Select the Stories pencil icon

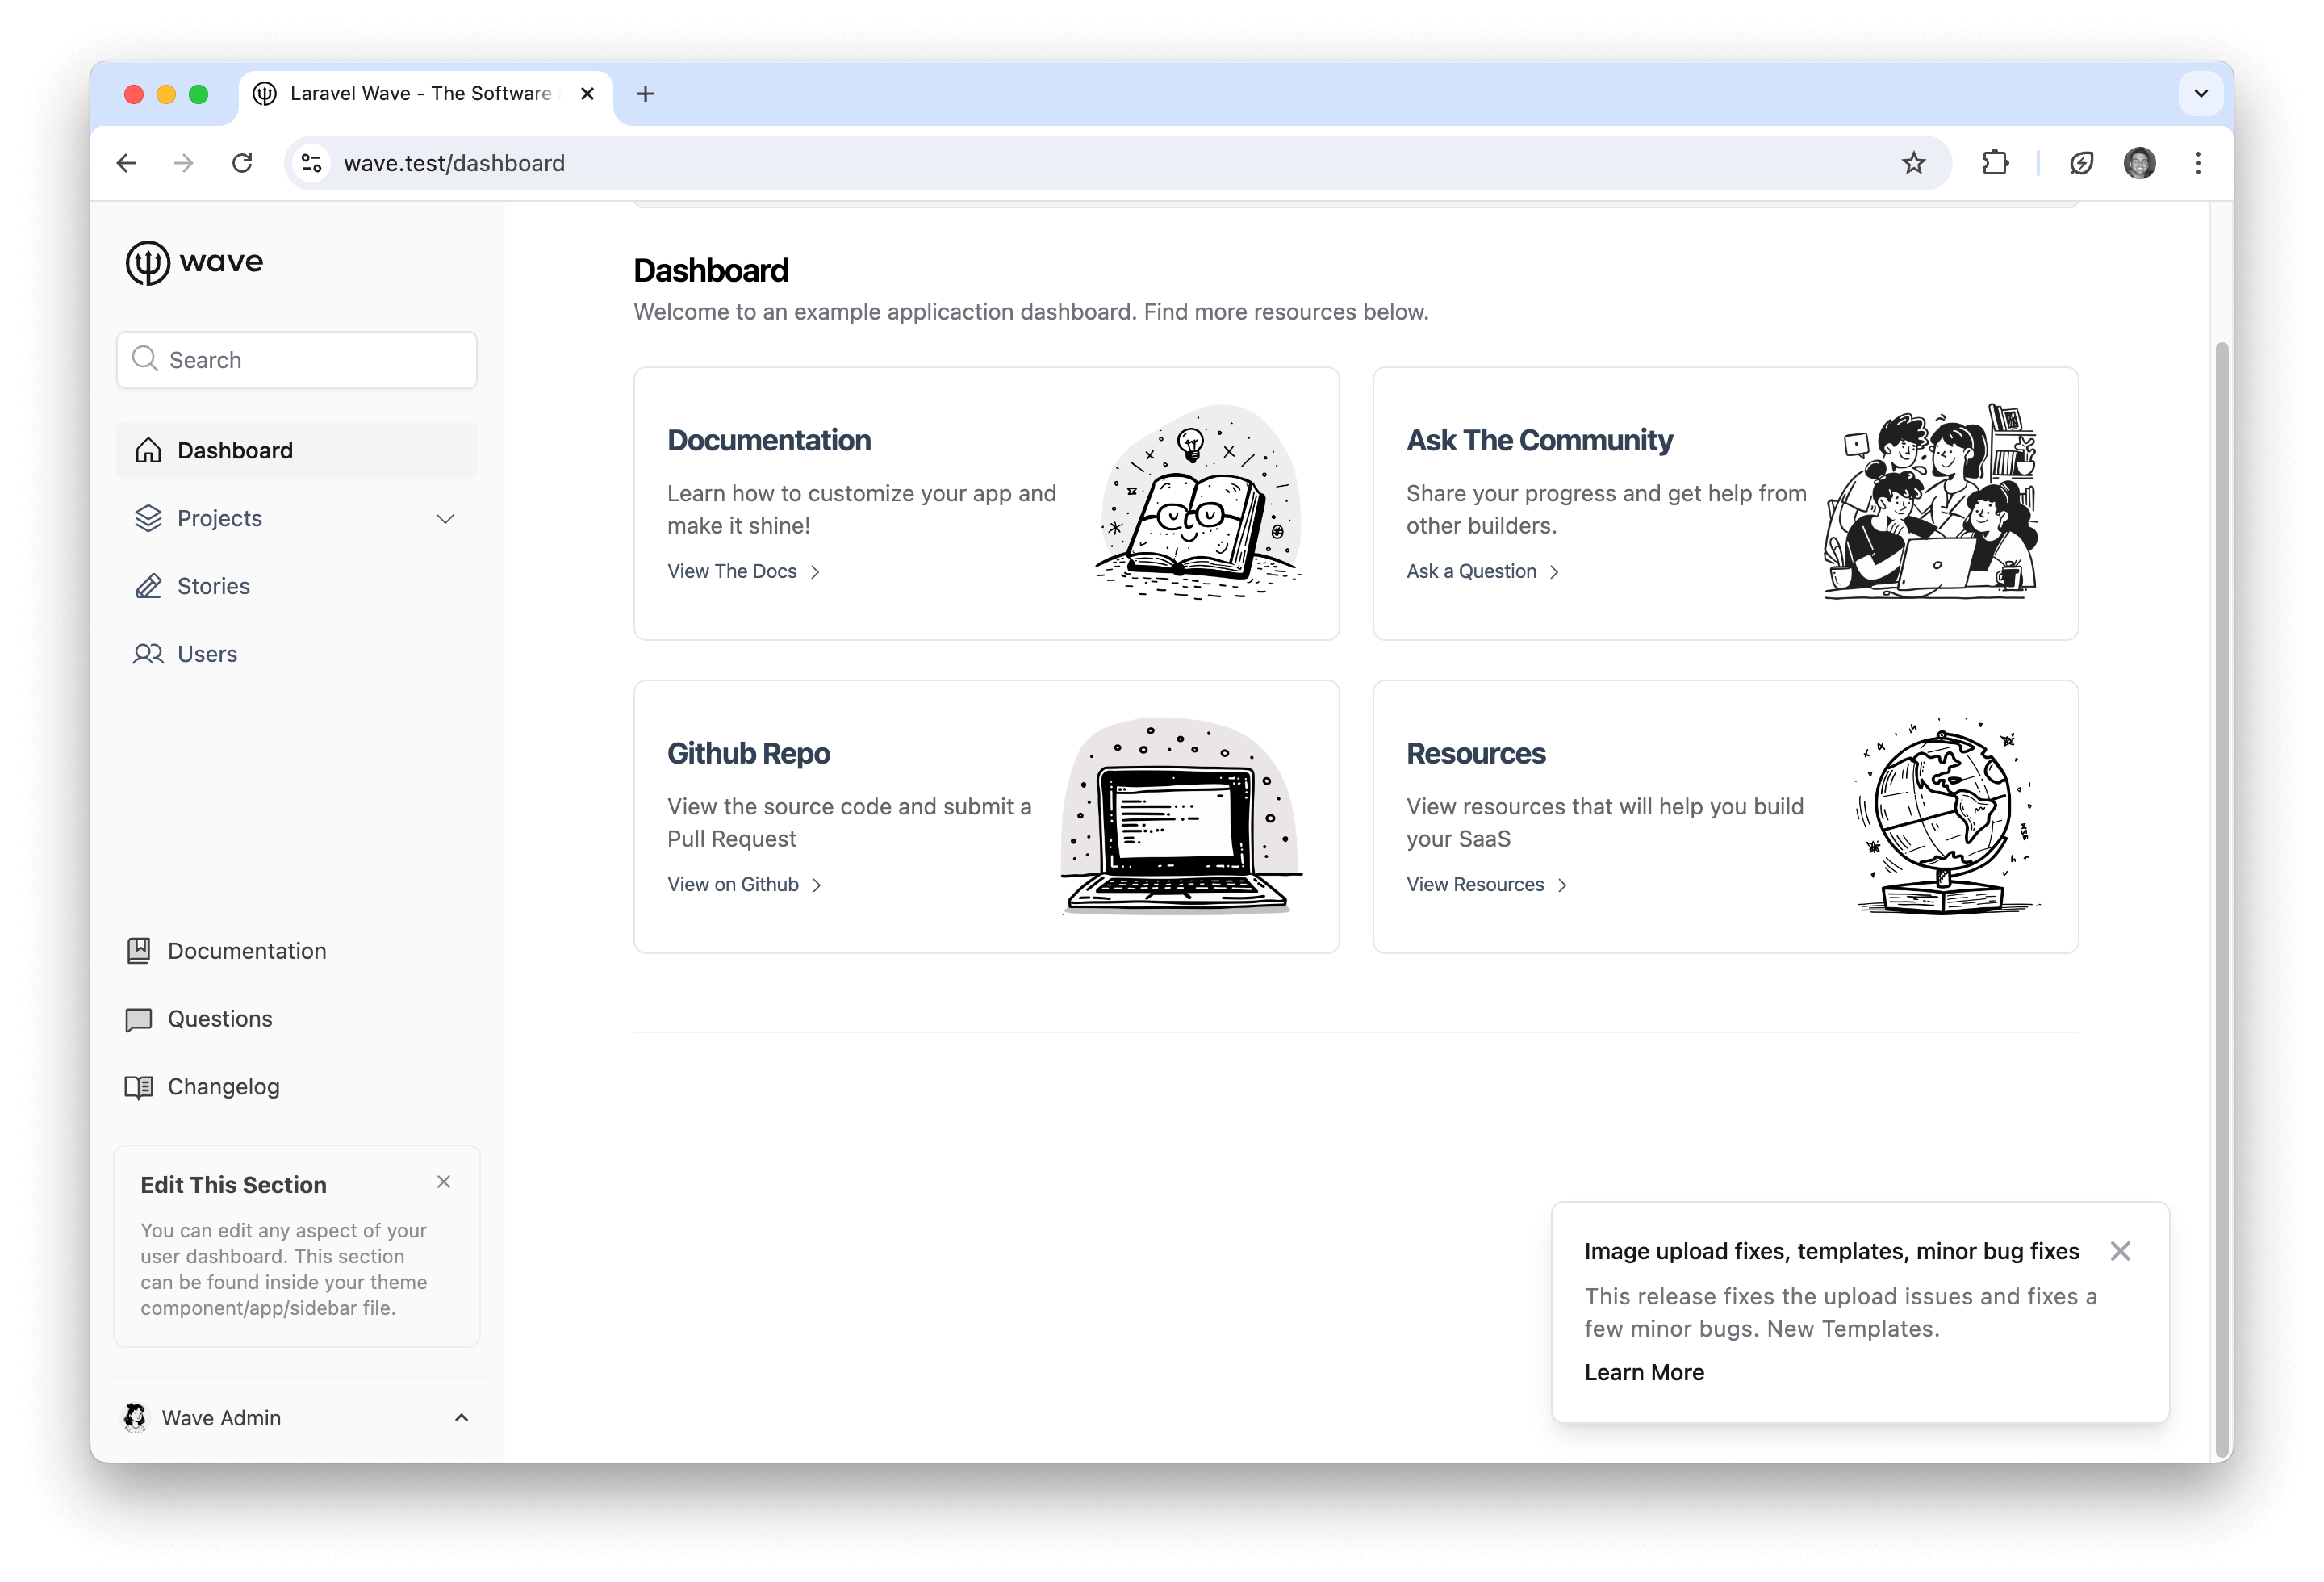[x=148, y=586]
